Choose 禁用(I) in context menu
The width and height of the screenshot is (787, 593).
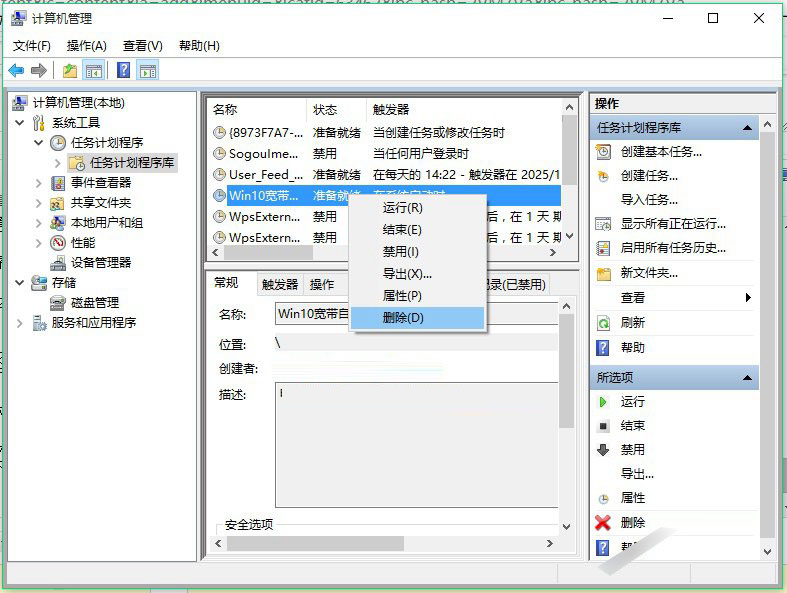(418, 252)
